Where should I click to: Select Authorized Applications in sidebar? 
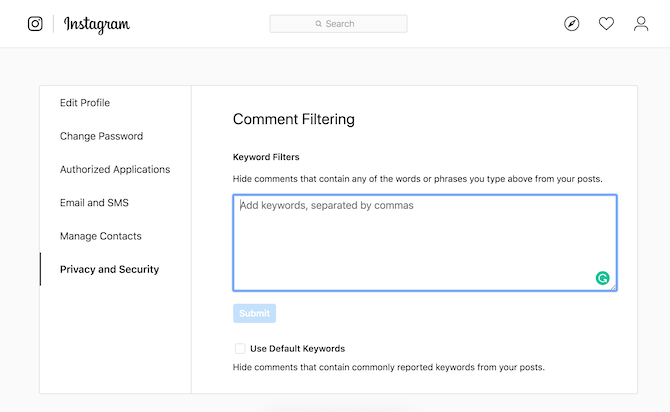(115, 170)
